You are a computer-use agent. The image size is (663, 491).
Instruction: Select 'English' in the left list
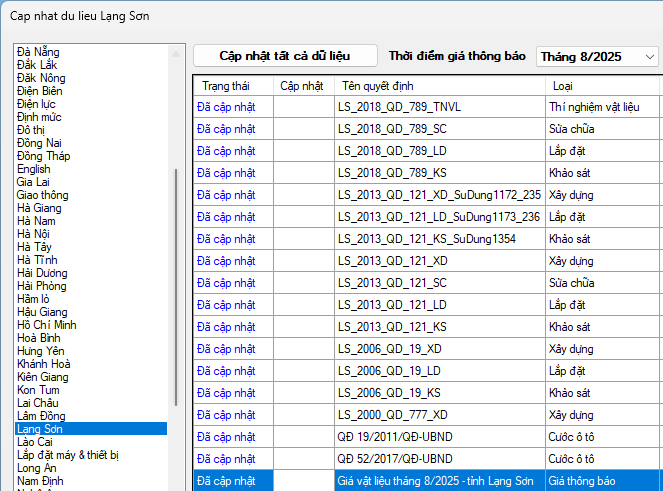[x=34, y=169]
